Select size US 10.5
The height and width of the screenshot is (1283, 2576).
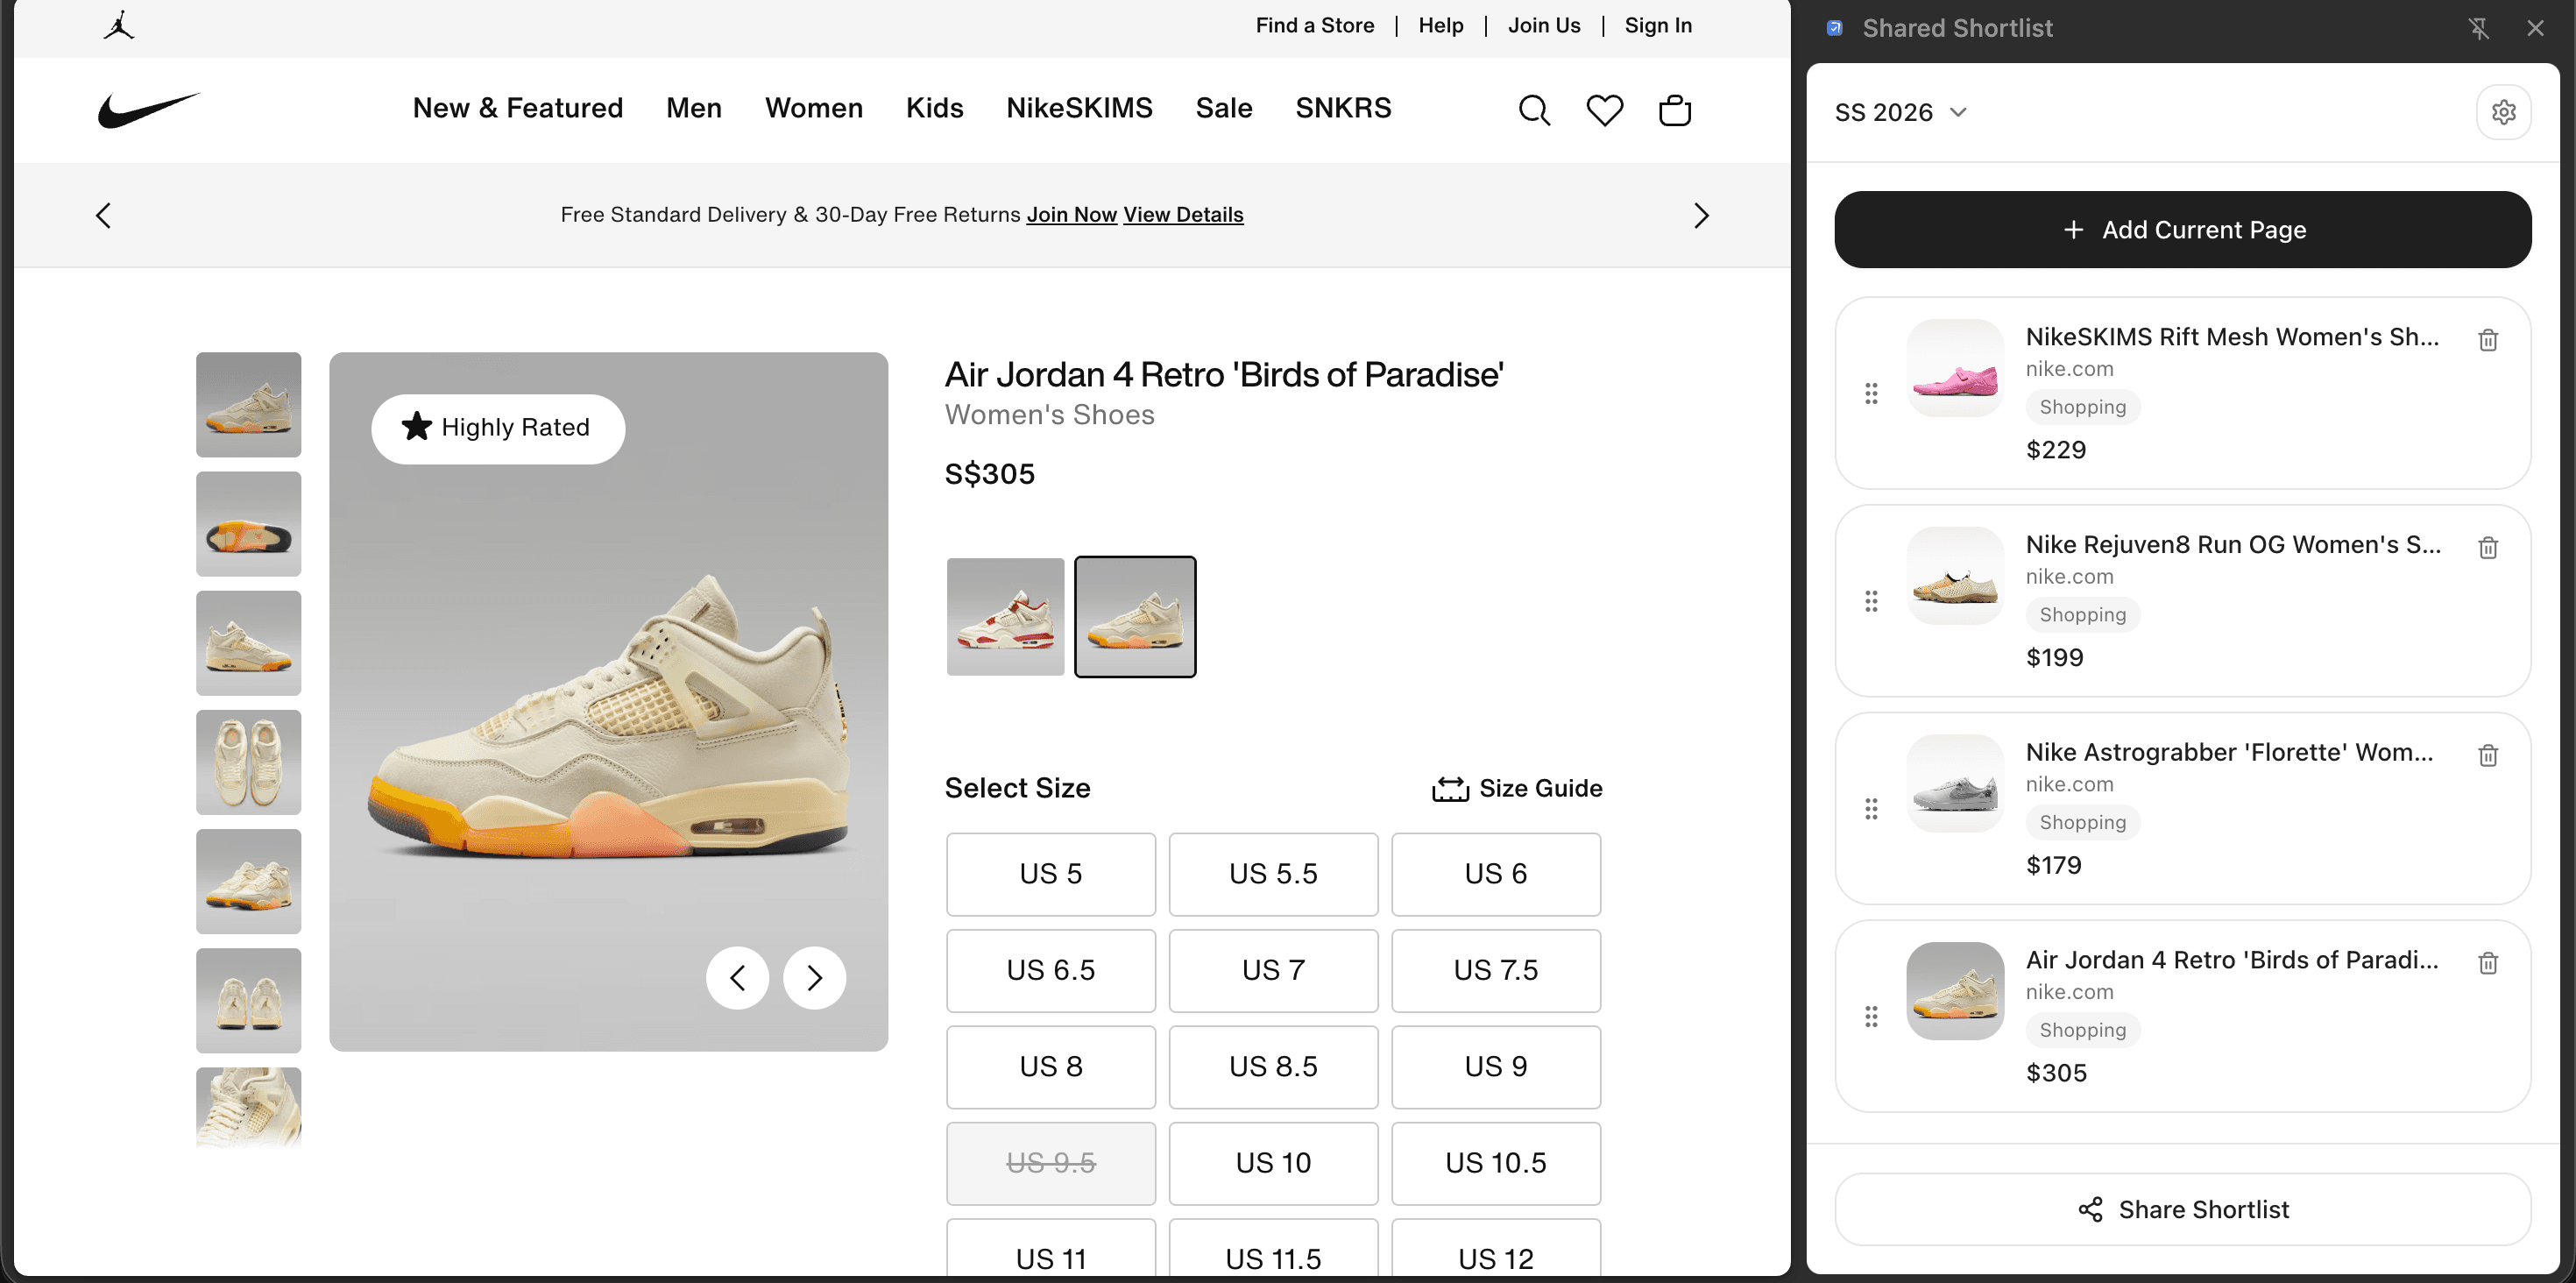pos(1495,1163)
